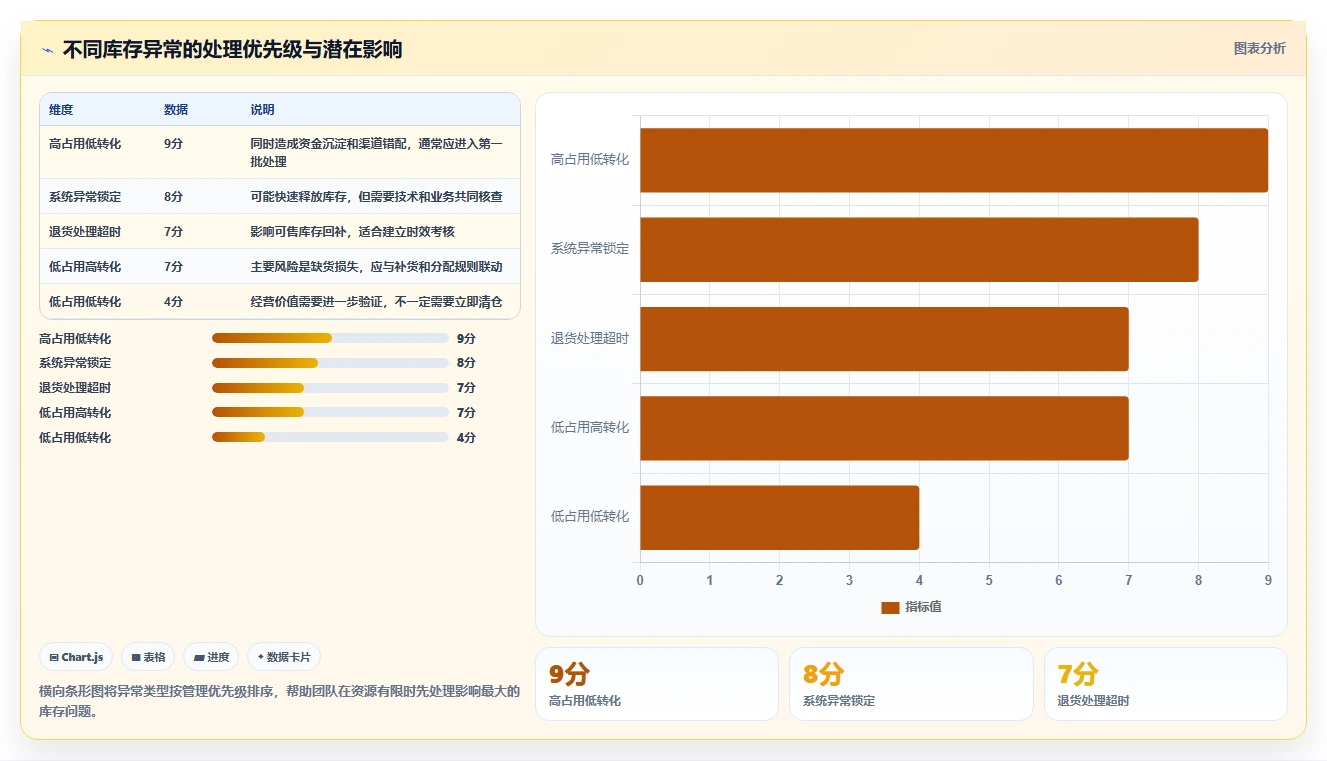Click the 指标值 legend label

click(923, 608)
